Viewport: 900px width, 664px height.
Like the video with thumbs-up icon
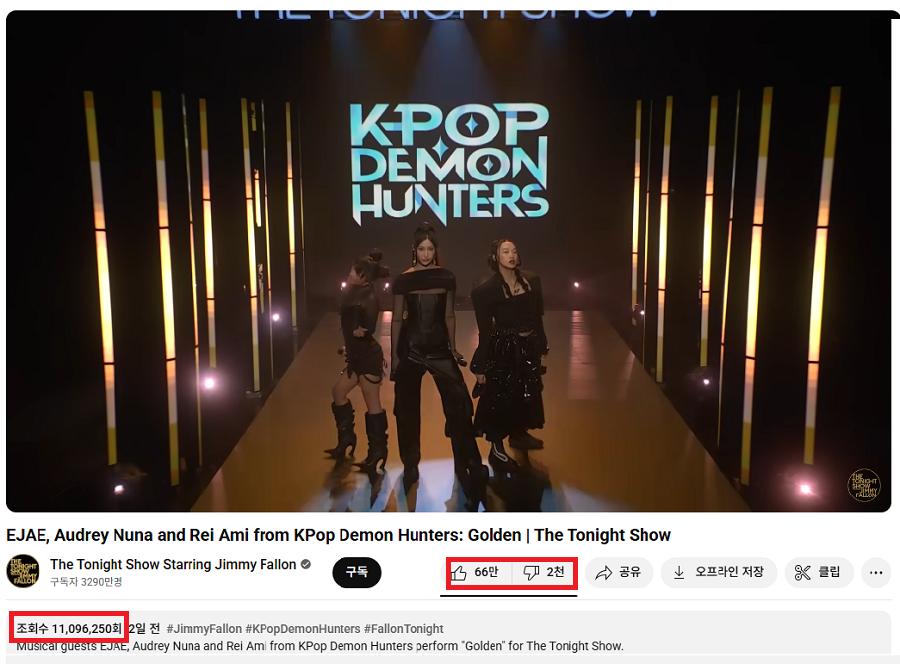[459, 572]
